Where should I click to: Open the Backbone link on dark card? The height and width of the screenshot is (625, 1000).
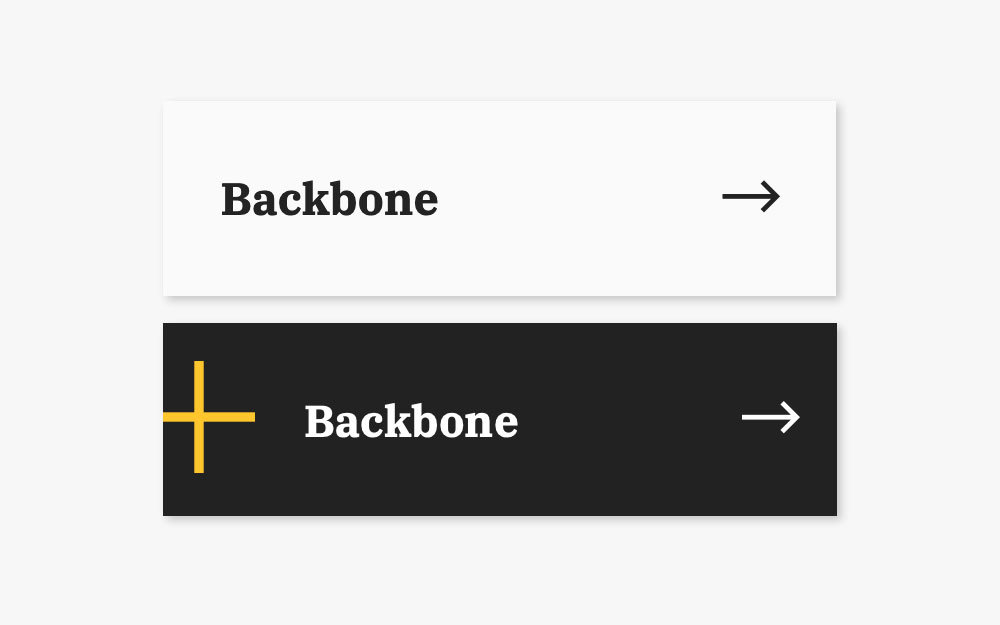point(411,421)
